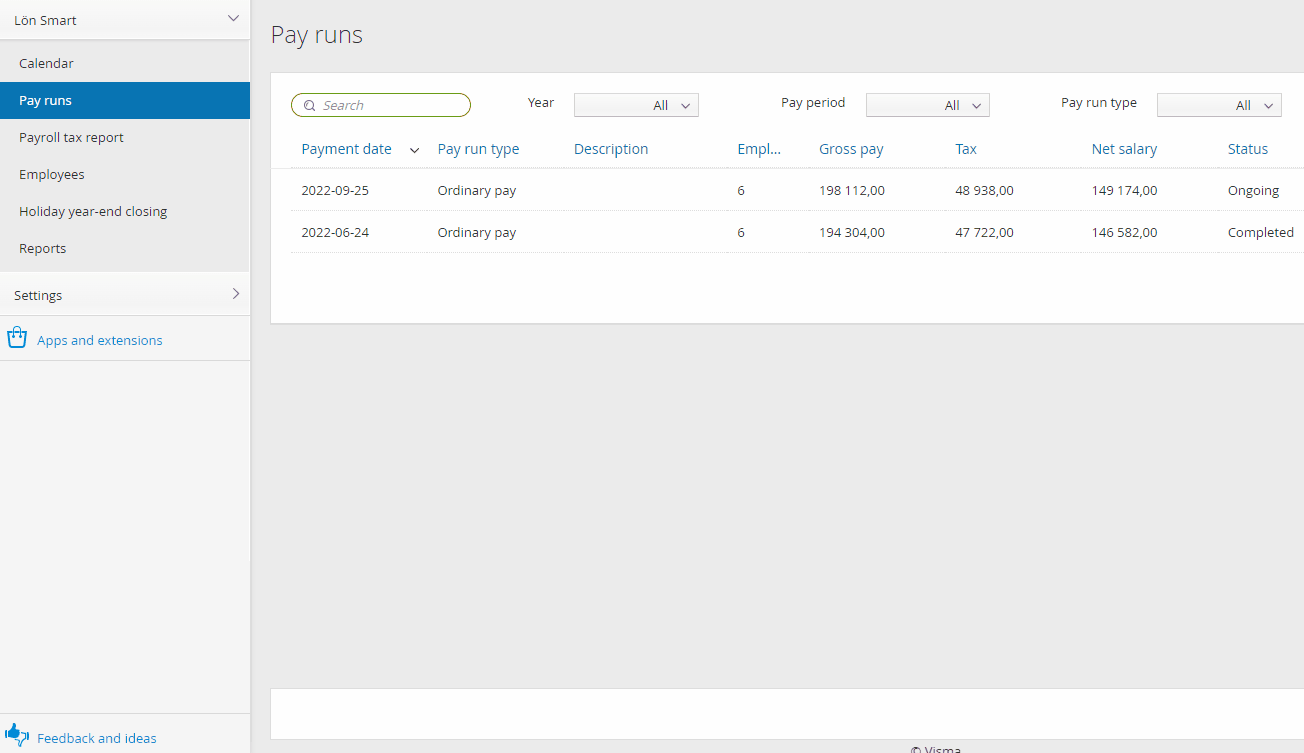Image resolution: width=1304 pixels, height=753 pixels.
Task: Open the Year filter dropdown
Action: click(x=636, y=105)
